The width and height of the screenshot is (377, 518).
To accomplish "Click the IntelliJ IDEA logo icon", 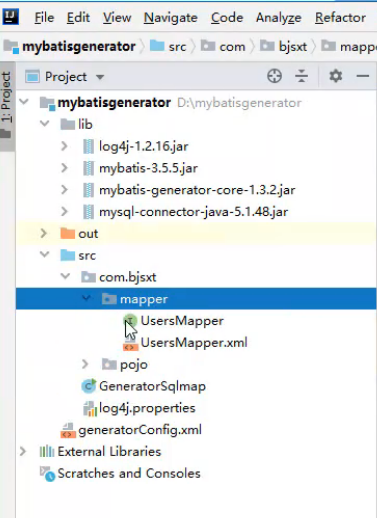I will (11, 16).
